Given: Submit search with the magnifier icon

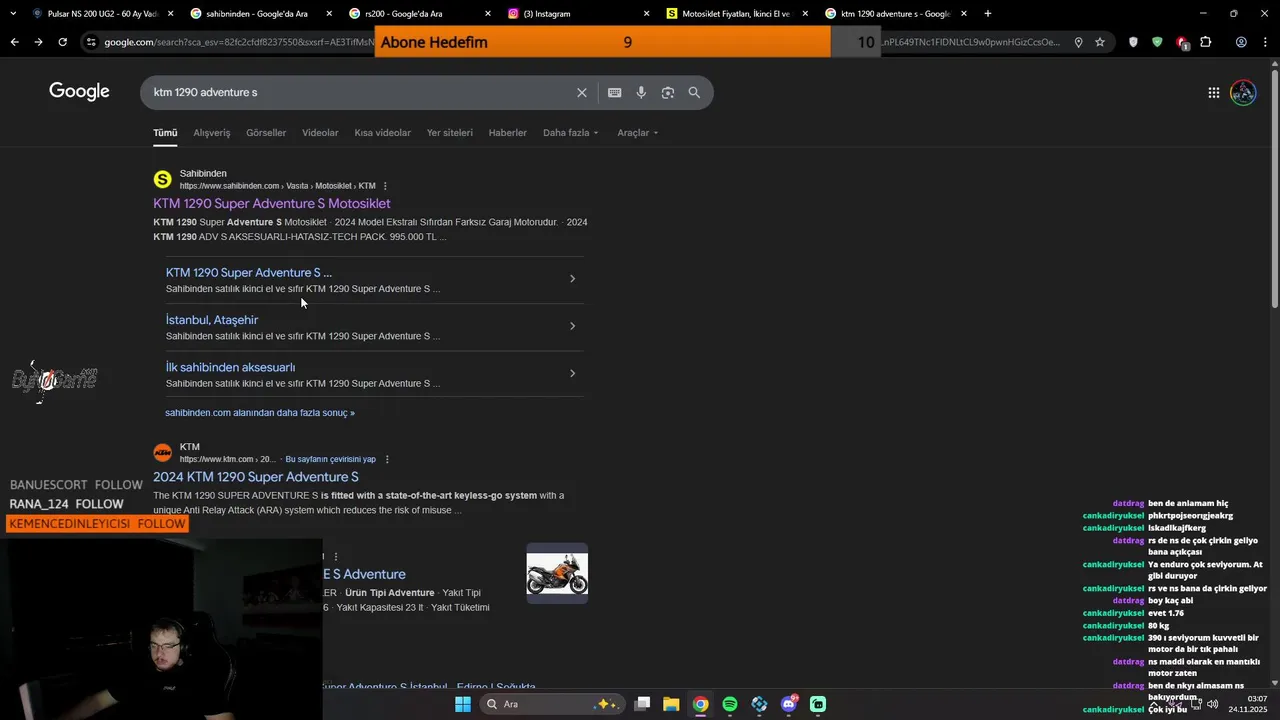Looking at the screenshot, I should [x=694, y=92].
